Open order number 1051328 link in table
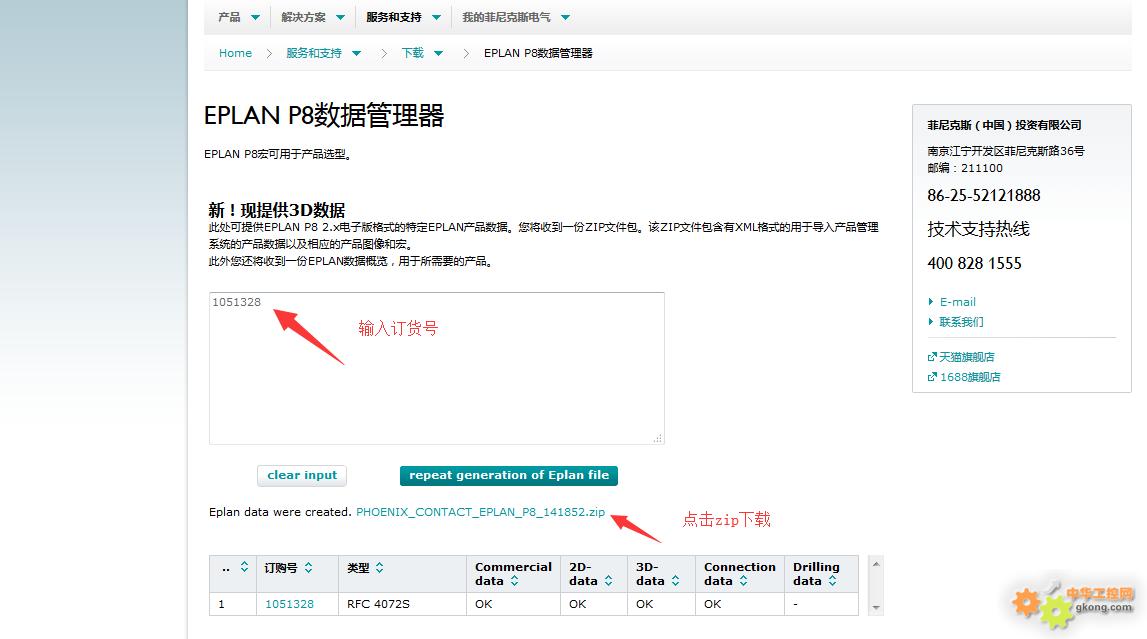The width and height of the screenshot is (1147, 639). 289,604
